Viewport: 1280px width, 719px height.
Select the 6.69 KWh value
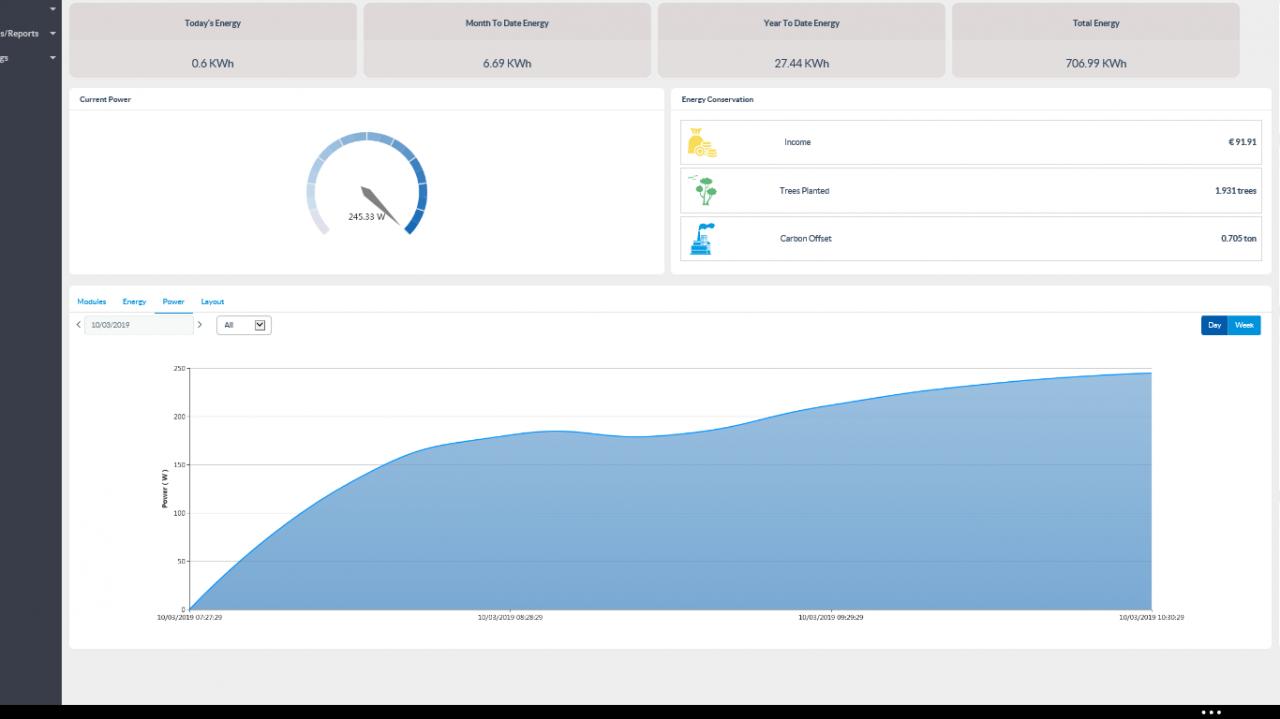pyautogui.click(x=507, y=63)
